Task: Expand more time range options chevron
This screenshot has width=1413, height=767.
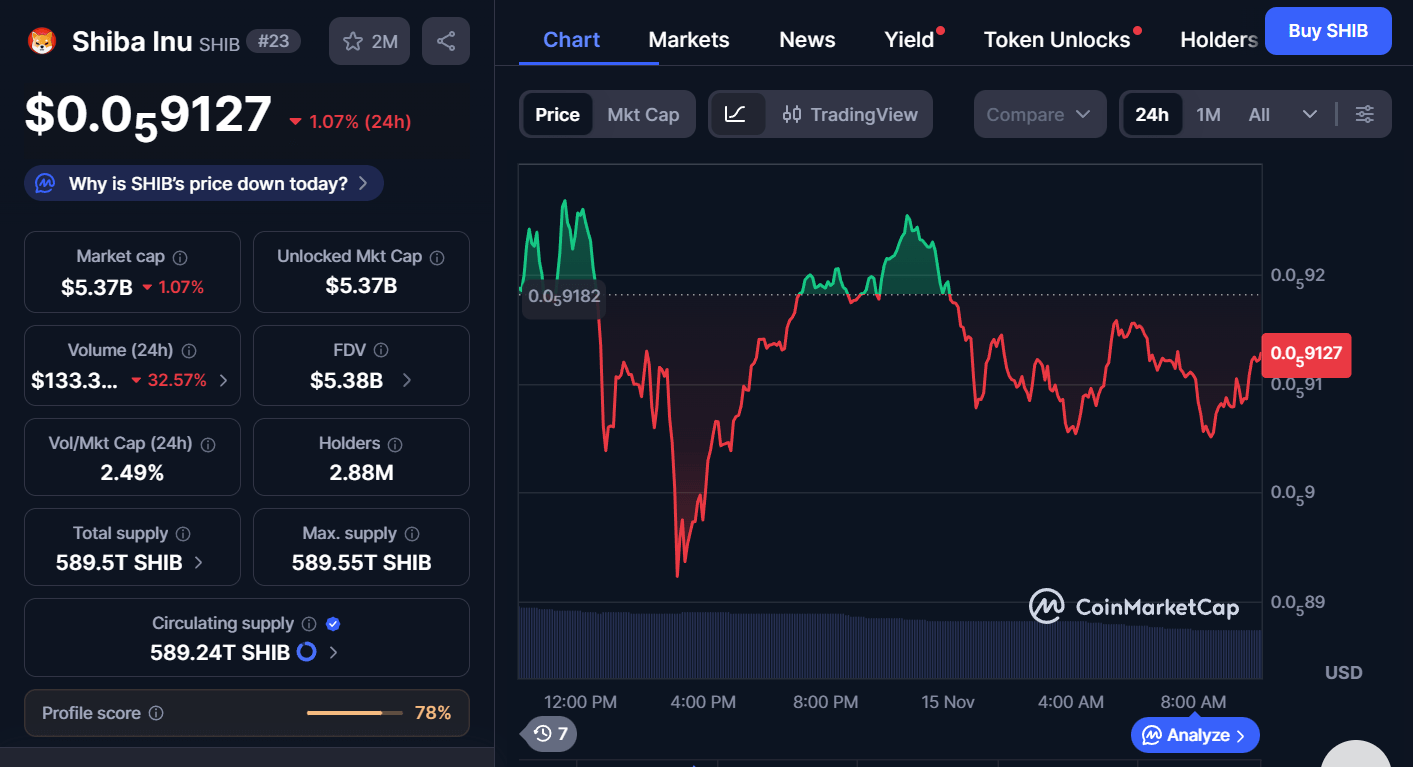Action: pyautogui.click(x=1309, y=114)
